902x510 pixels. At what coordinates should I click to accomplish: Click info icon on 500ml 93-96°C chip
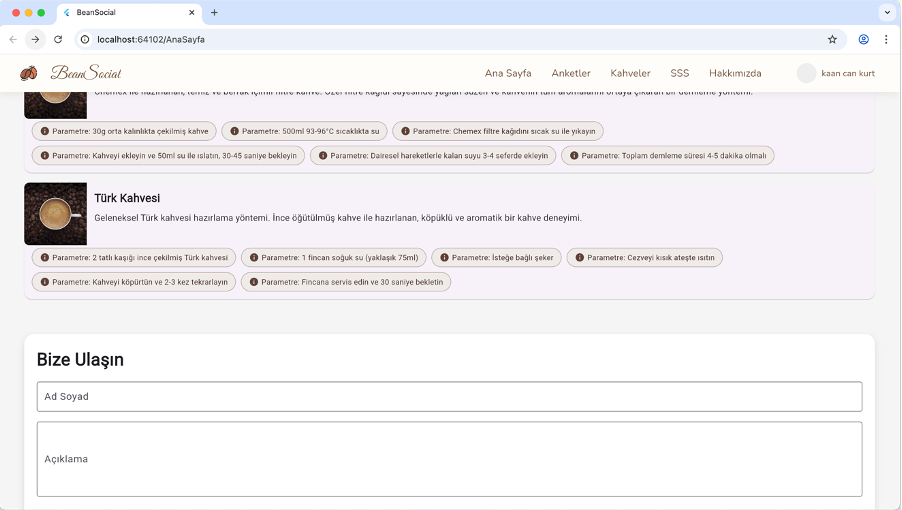[234, 131]
